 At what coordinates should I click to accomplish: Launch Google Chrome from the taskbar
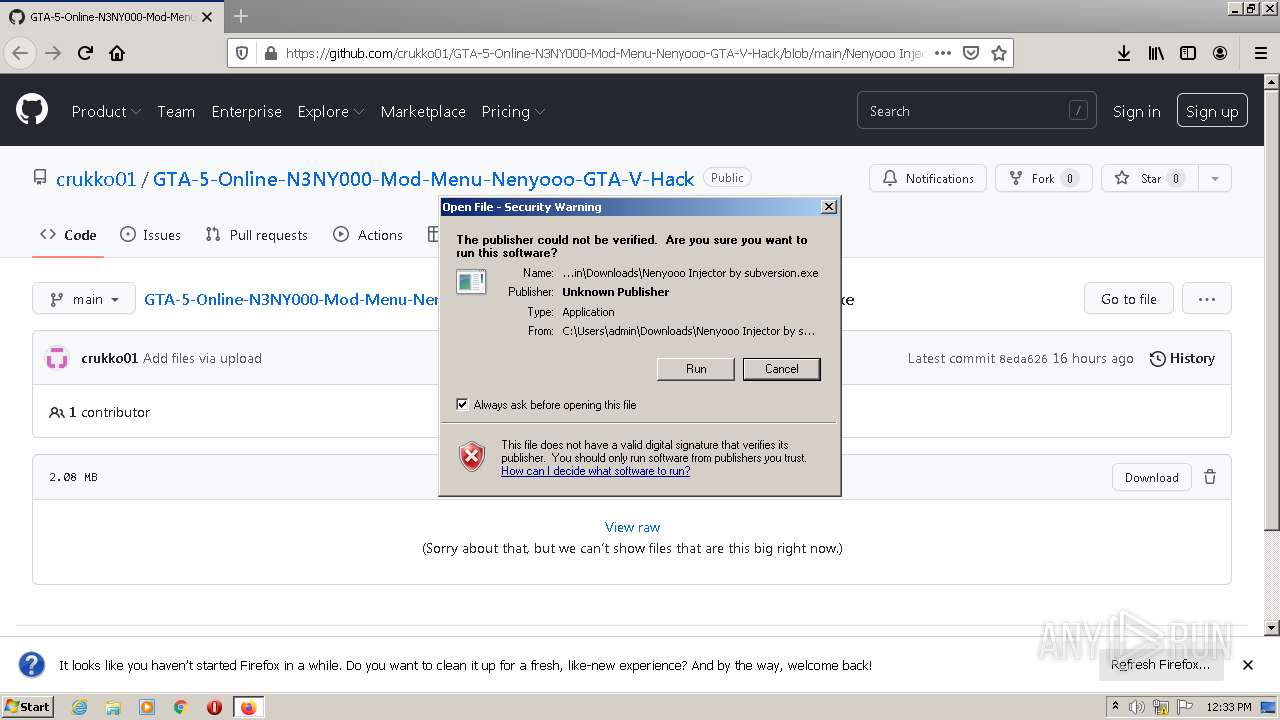pyautogui.click(x=181, y=707)
